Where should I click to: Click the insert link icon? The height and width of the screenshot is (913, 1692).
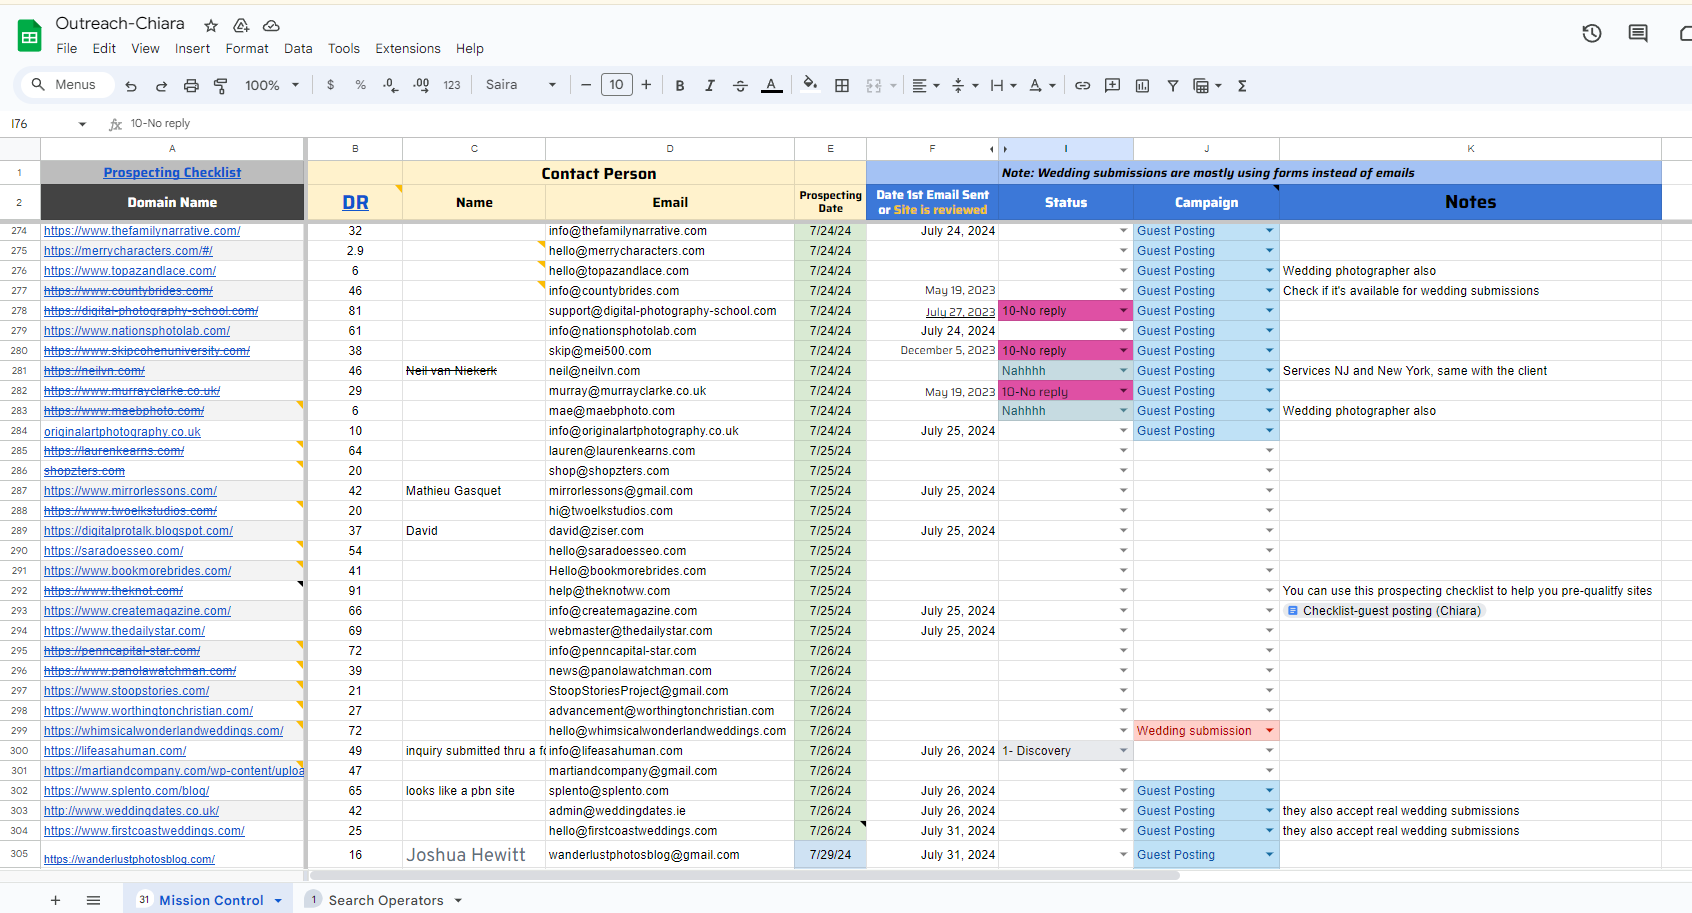1082,86
